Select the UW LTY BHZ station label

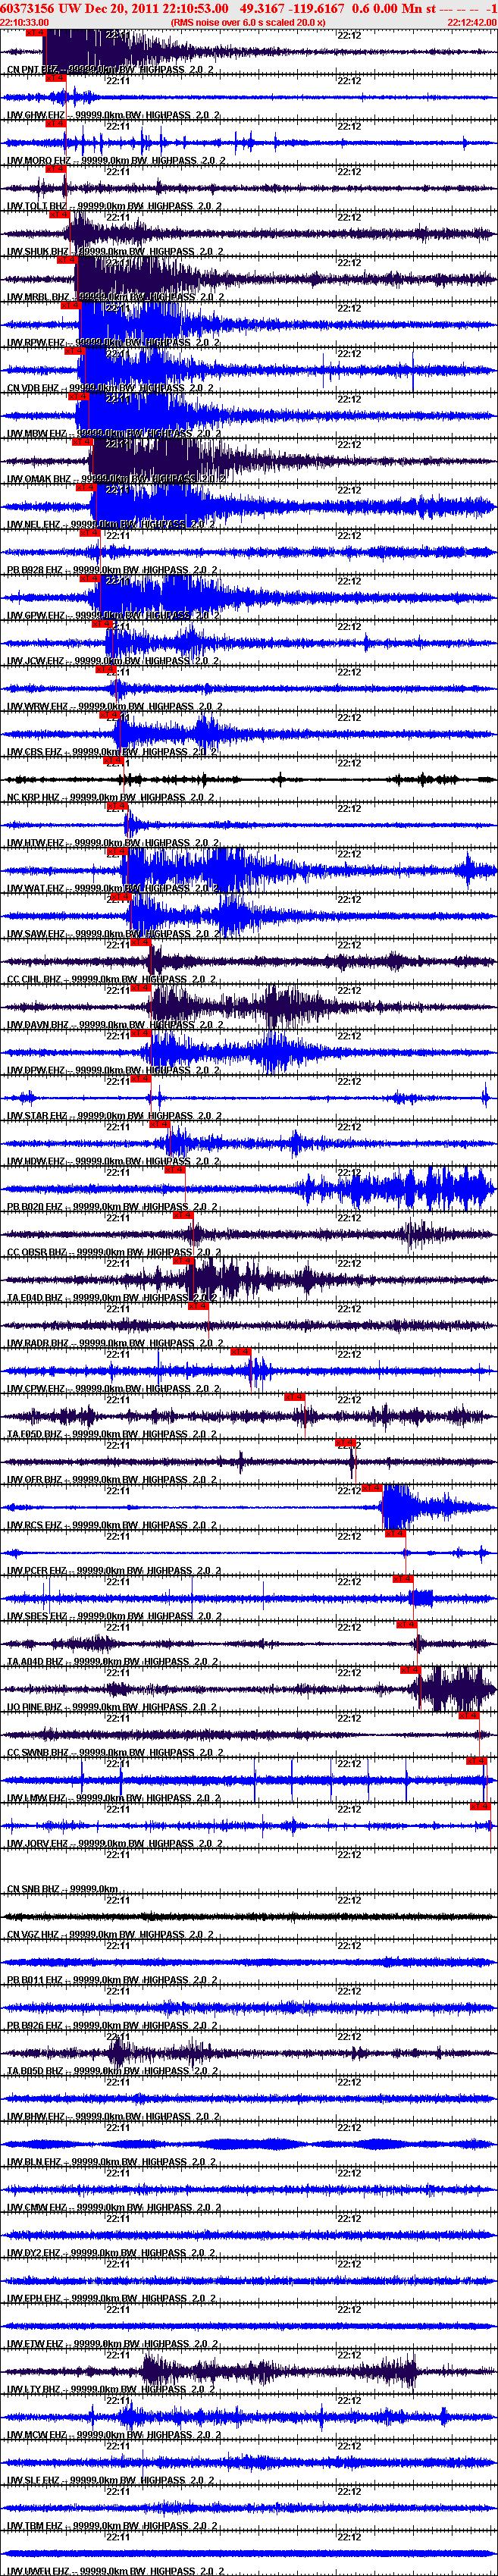[35, 2390]
